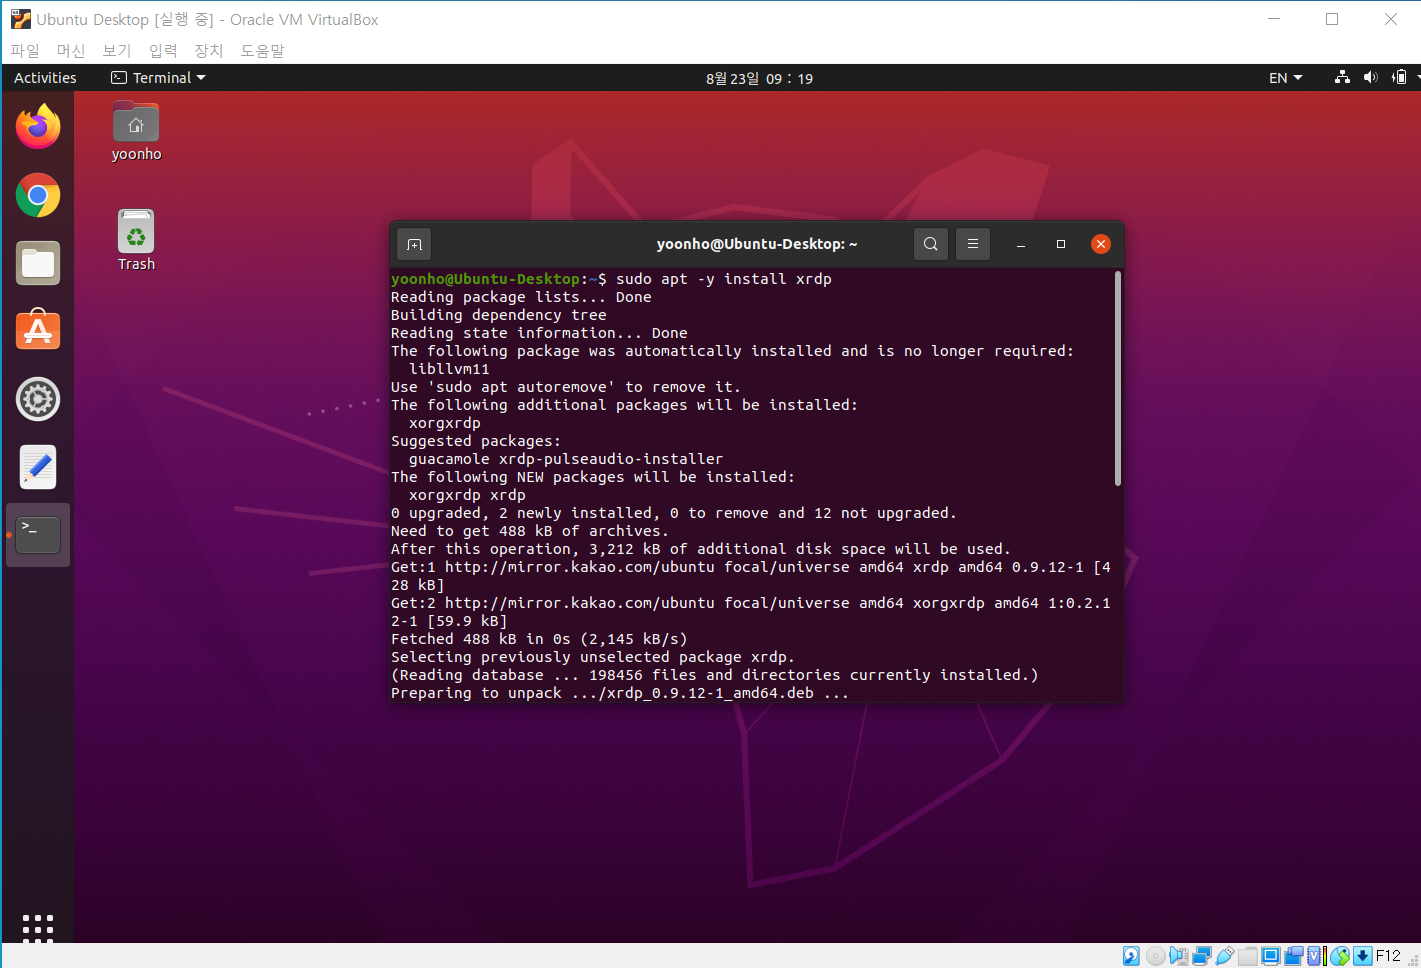
Task: Show Applications grid at dock bottom
Action: 38,926
